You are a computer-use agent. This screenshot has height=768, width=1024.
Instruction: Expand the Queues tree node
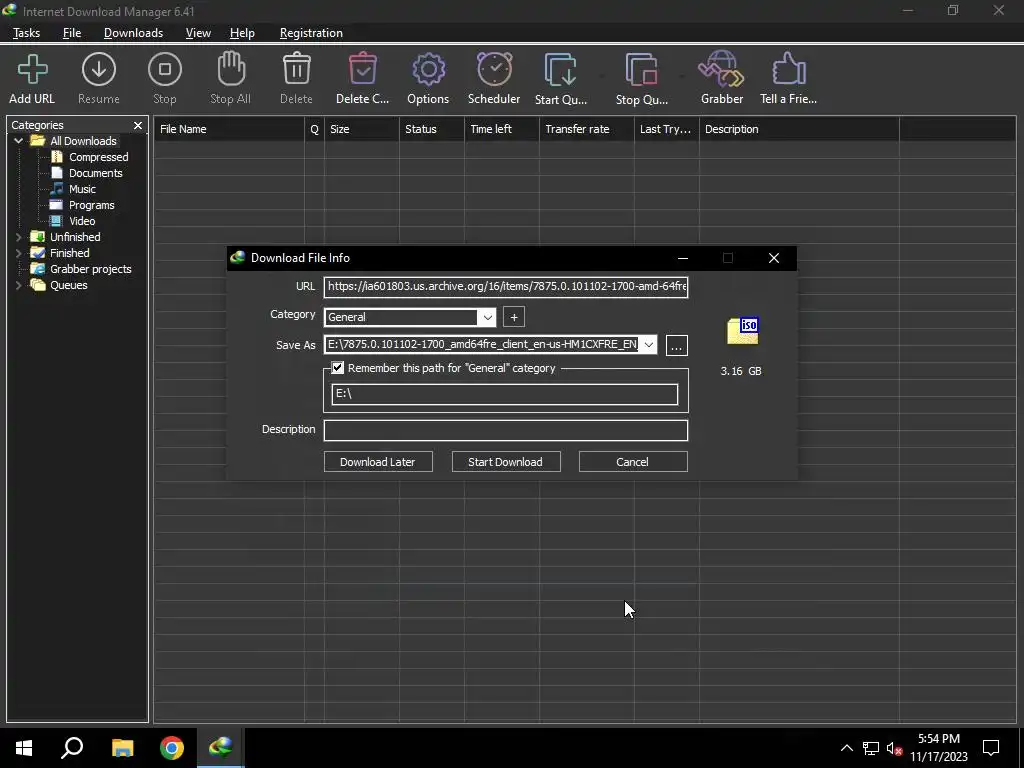[18, 285]
